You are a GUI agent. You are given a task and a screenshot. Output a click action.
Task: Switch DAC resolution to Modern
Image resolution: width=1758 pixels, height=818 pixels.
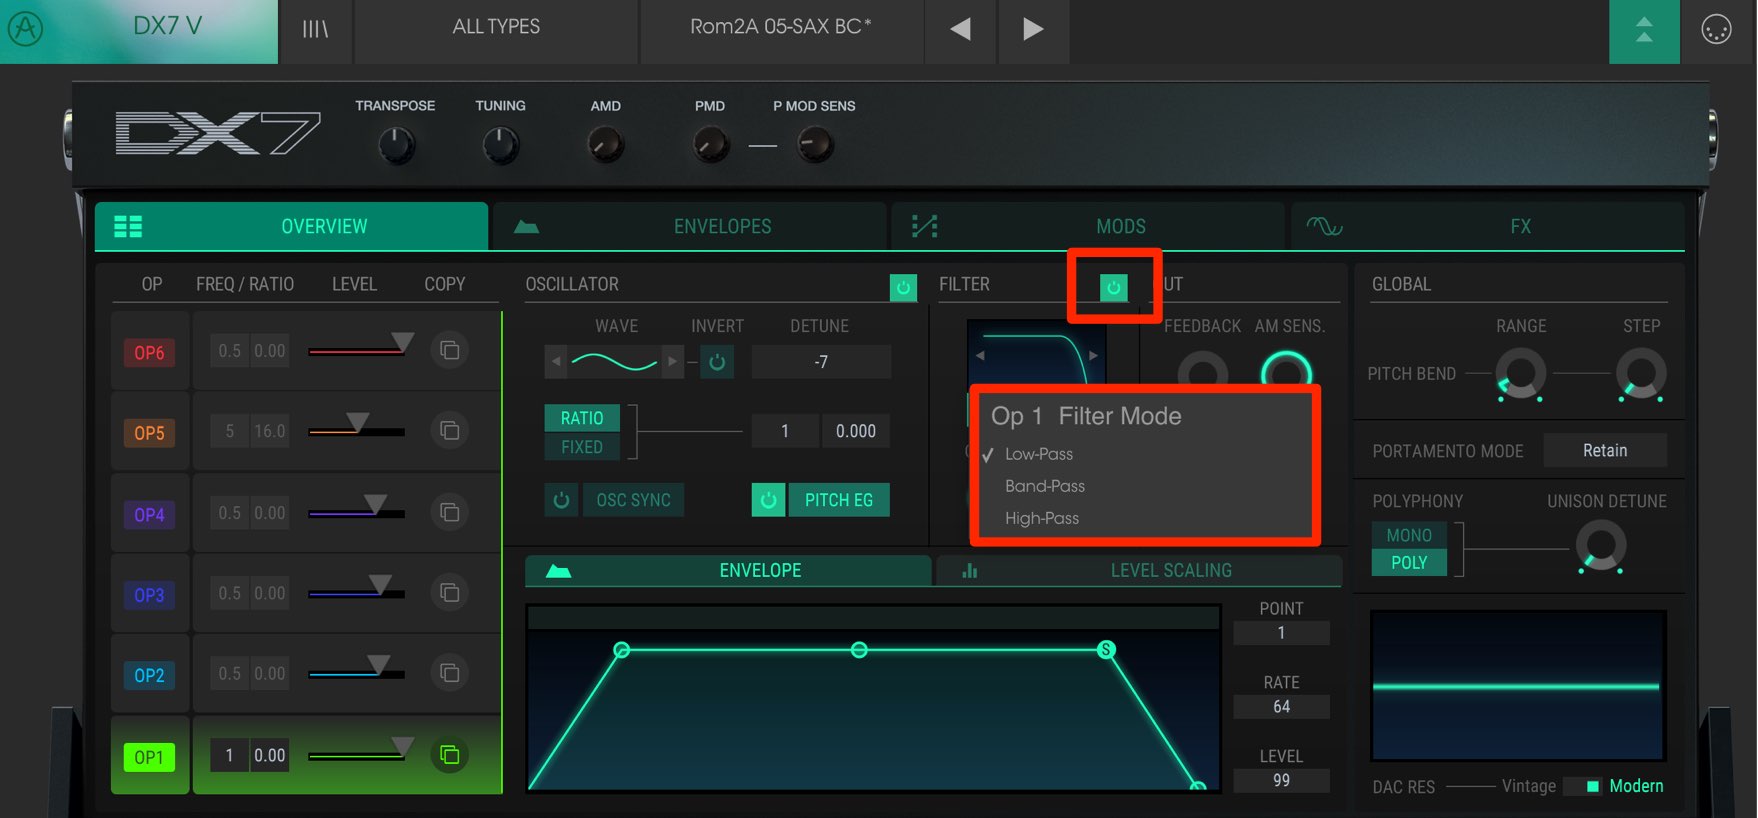tap(1636, 786)
